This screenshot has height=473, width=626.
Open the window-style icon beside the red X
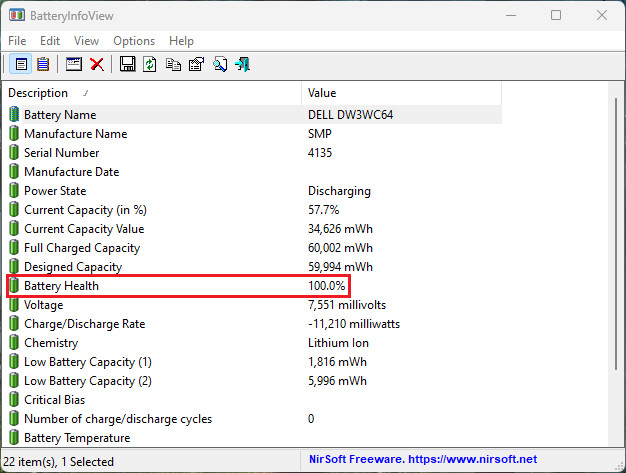coord(74,64)
